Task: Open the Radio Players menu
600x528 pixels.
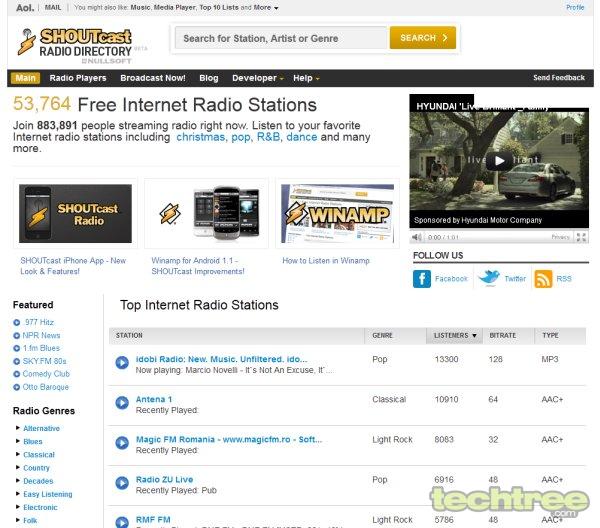Action: click(x=78, y=78)
